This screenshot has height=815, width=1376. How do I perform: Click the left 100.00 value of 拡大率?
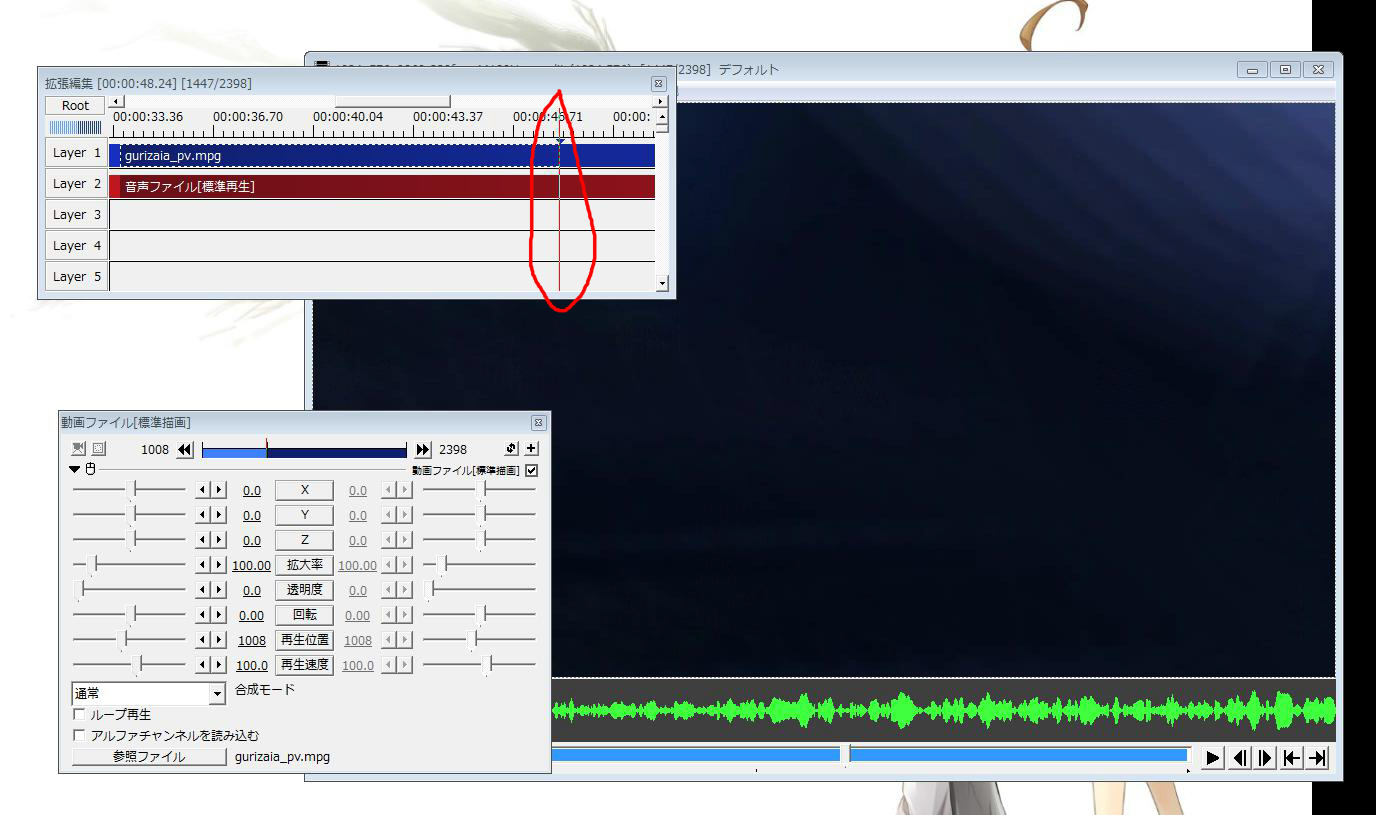coord(252,566)
